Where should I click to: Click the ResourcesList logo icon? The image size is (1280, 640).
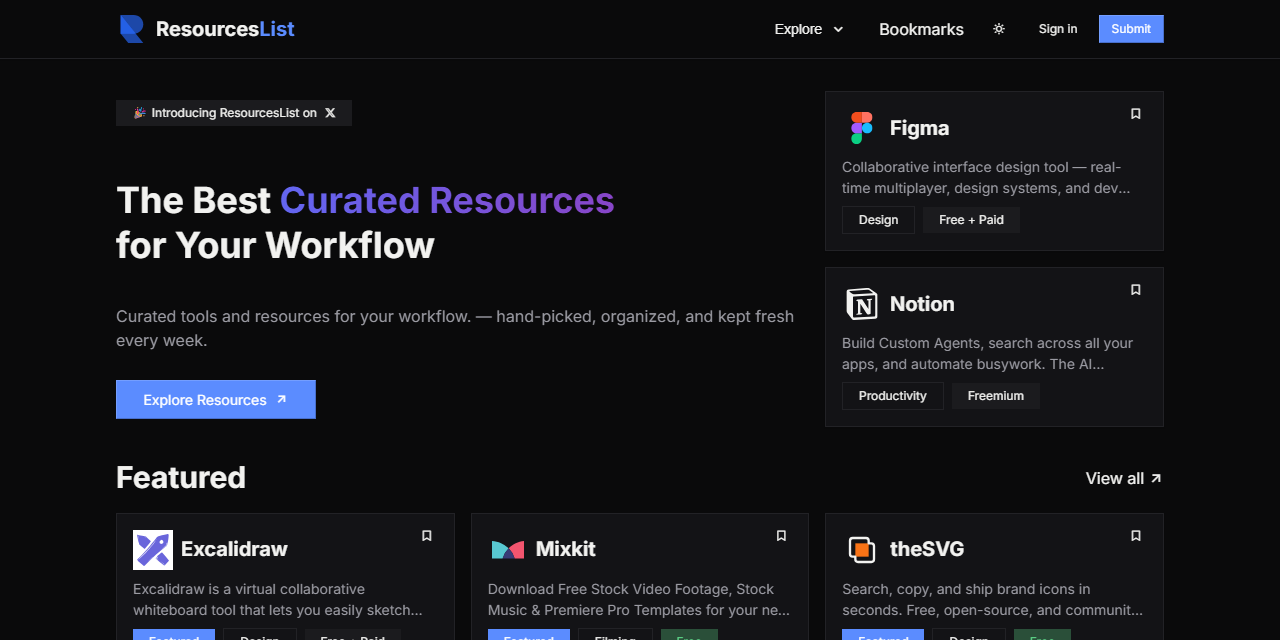pyautogui.click(x=132, y=29)
